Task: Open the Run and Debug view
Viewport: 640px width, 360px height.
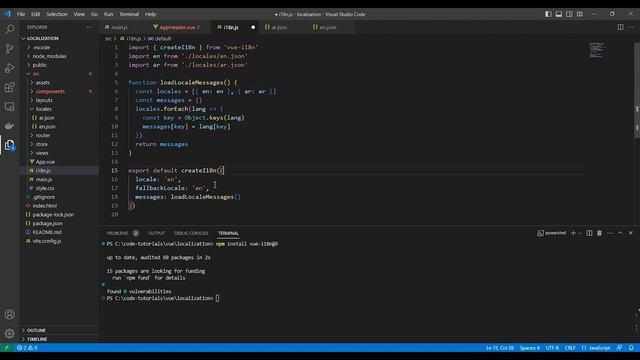Action: pos(9,68)
